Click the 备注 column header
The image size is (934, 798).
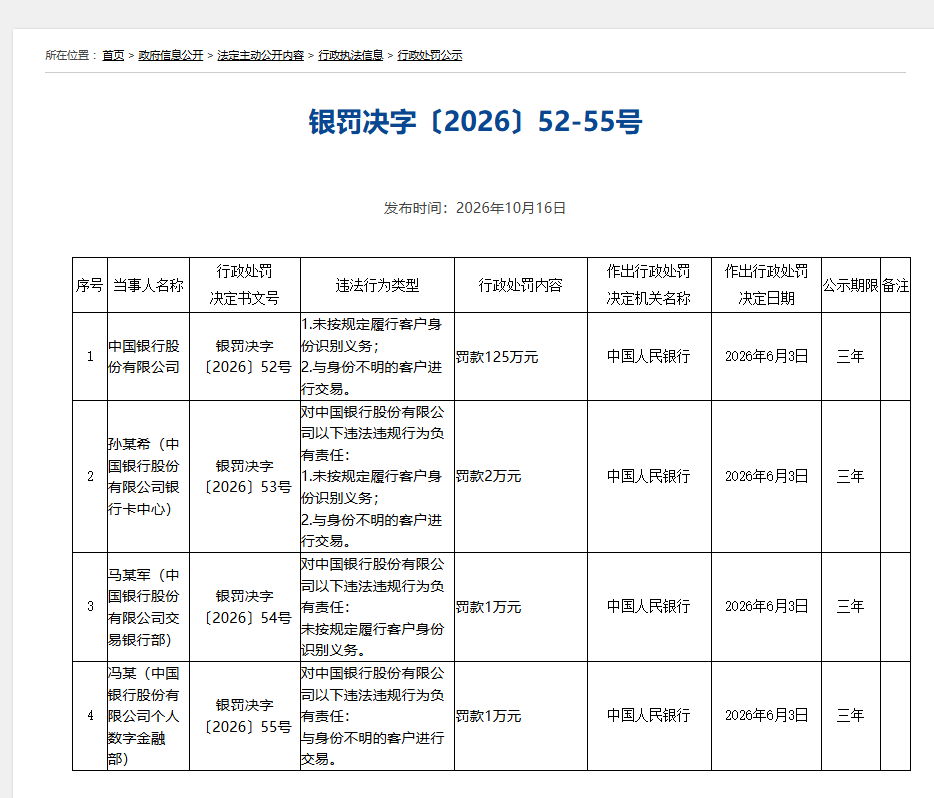coord(895,285)
